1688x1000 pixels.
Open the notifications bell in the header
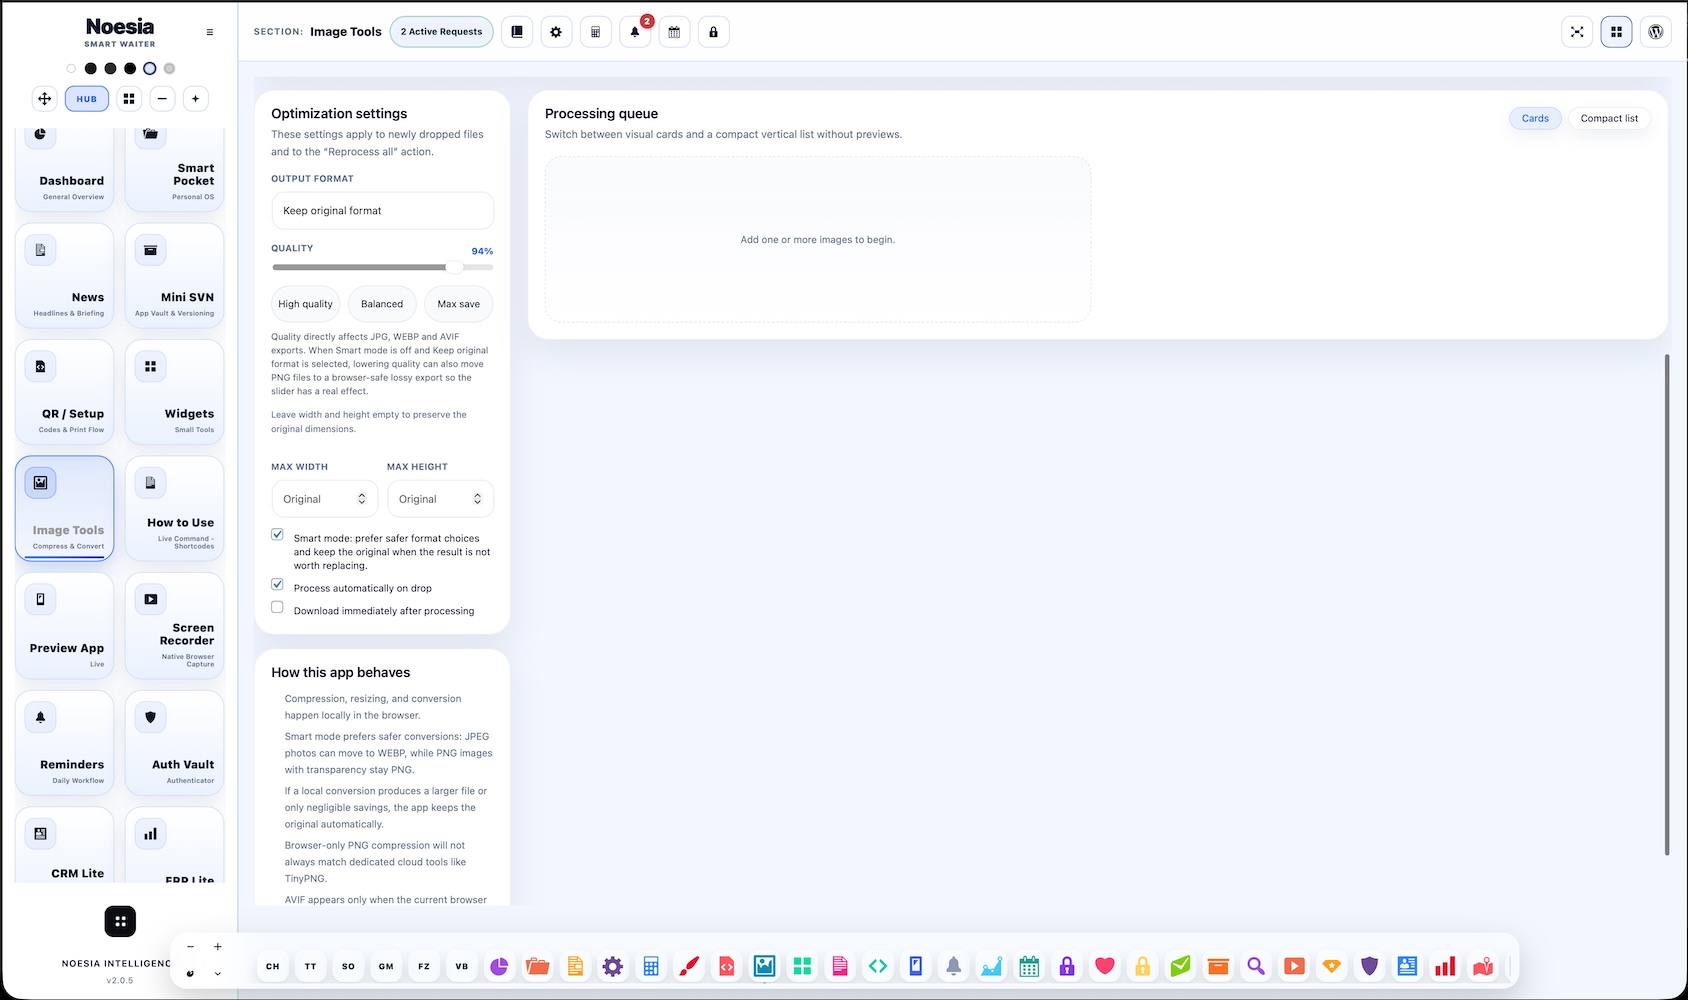tap(635, 32)
